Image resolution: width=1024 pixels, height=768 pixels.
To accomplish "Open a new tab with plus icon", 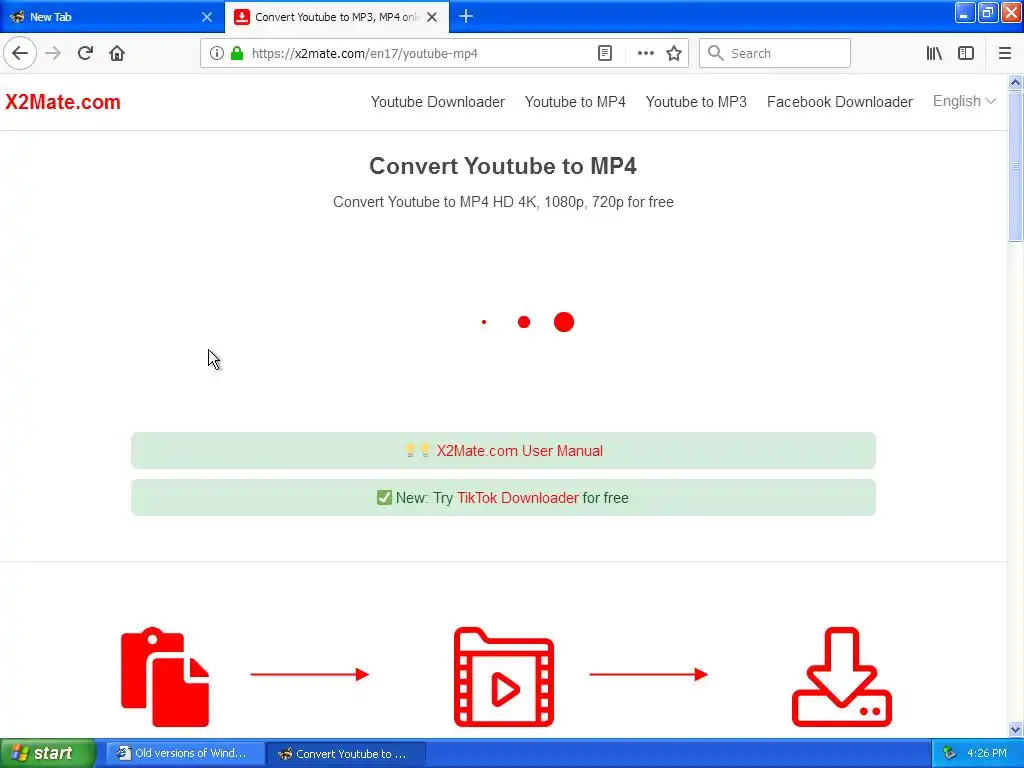I will (x=466, y=16).
